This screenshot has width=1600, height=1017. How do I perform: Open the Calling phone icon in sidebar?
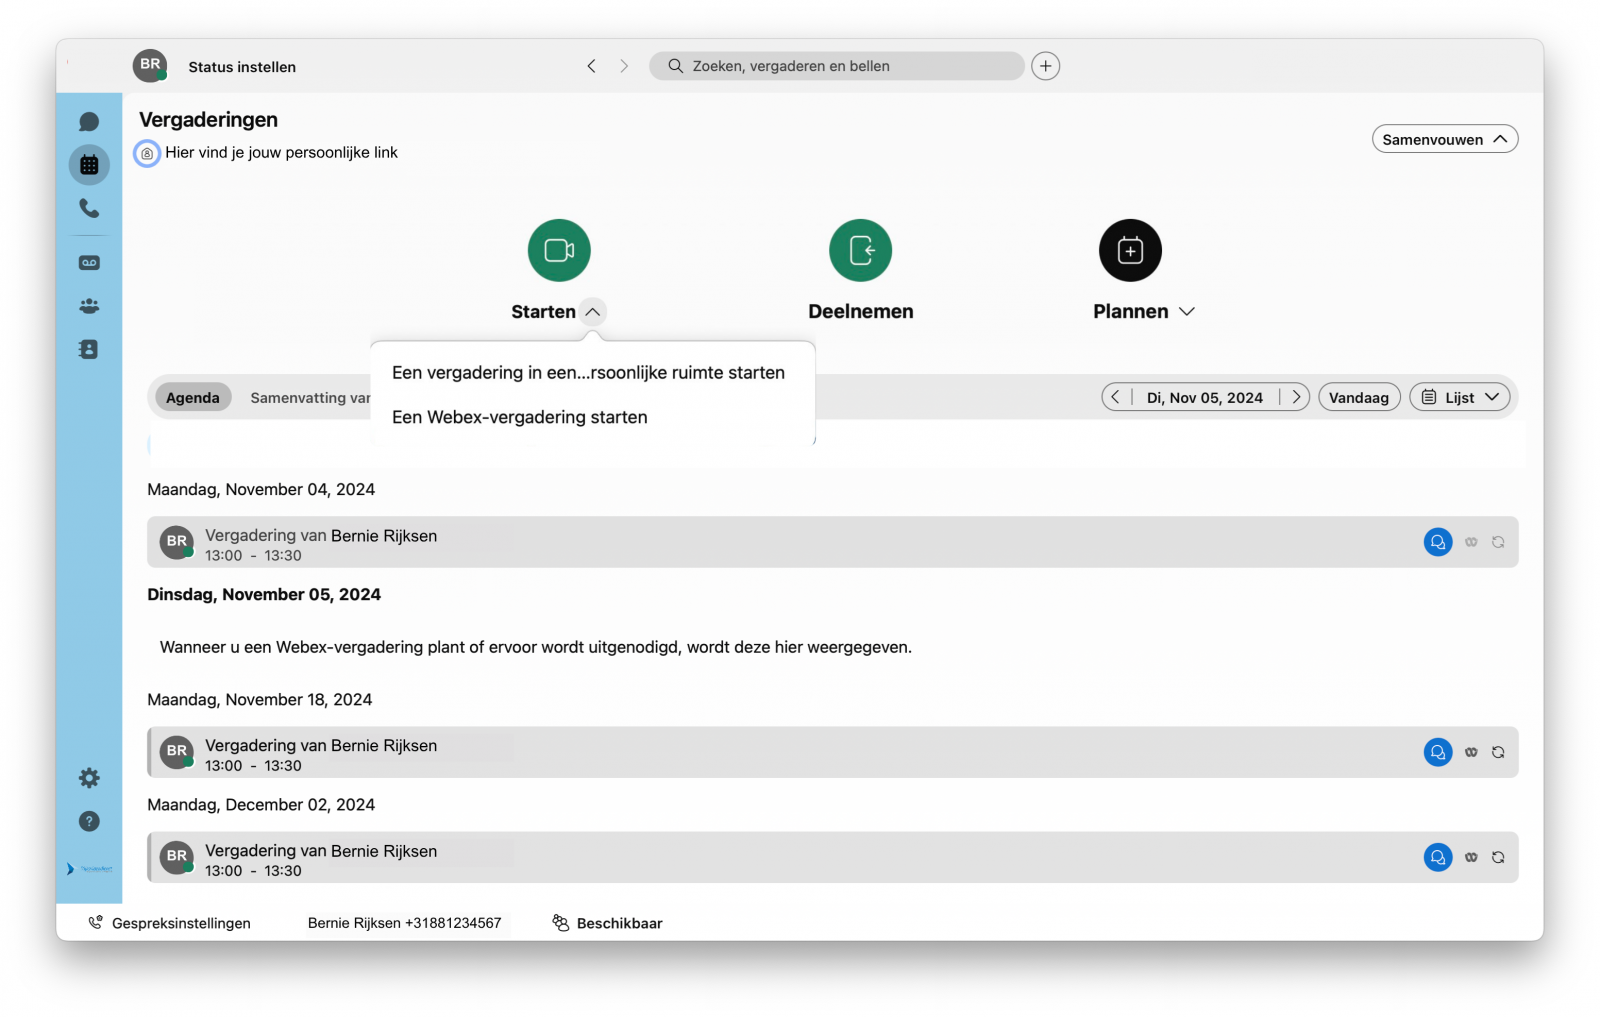pyautogui.click(x=89, y=208)
